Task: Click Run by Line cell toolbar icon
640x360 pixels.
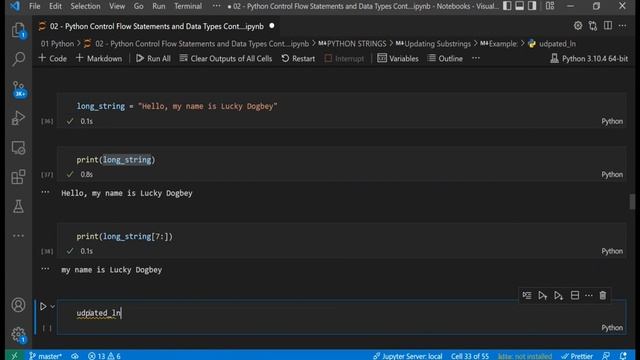Action: (527, 295)
